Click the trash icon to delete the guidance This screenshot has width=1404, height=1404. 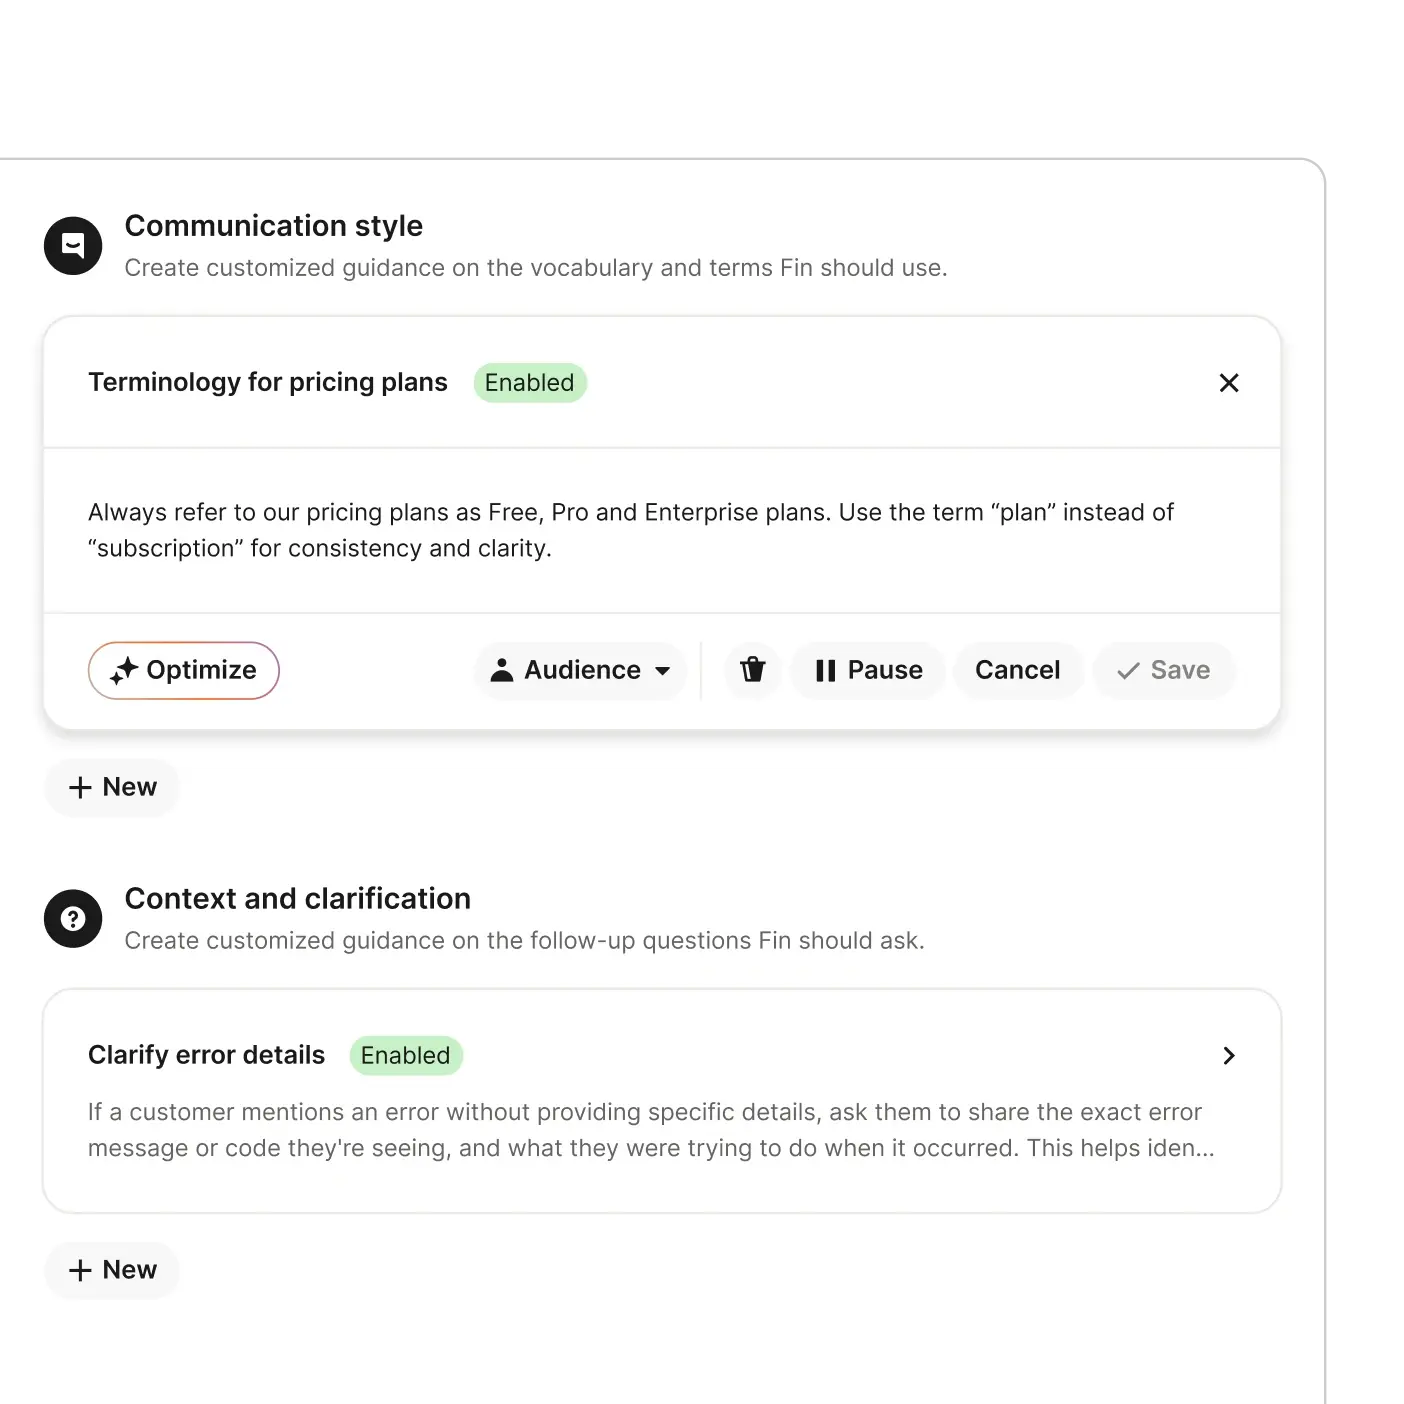click(752, 670)
